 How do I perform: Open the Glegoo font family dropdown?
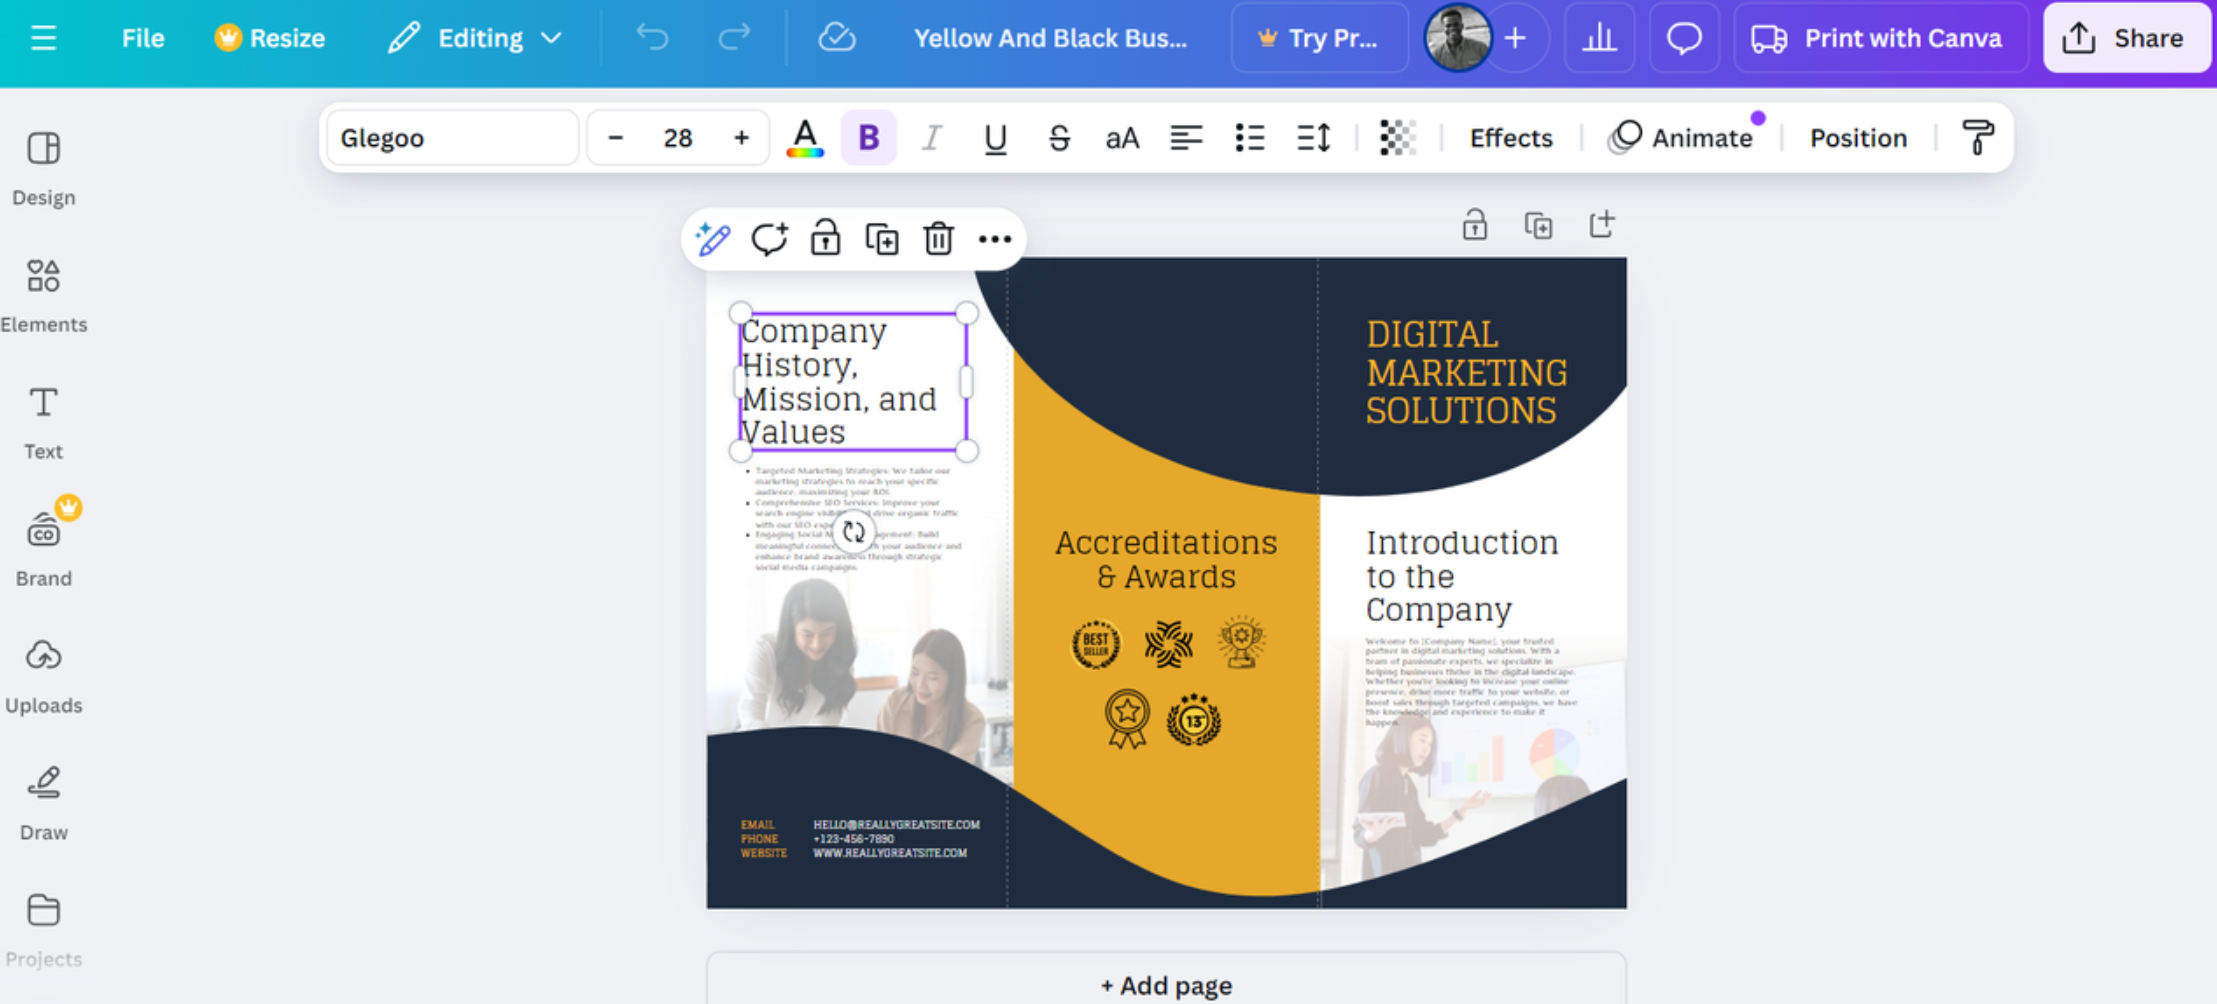[451, 137]
